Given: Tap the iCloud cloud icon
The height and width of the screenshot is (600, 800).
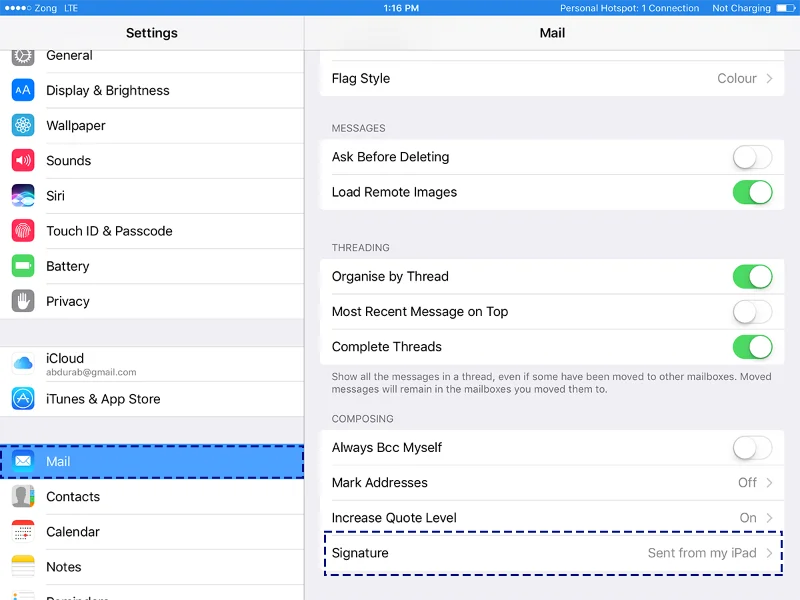Looking at the screenshot, I should pyautogui.click(x=23, y=363).
